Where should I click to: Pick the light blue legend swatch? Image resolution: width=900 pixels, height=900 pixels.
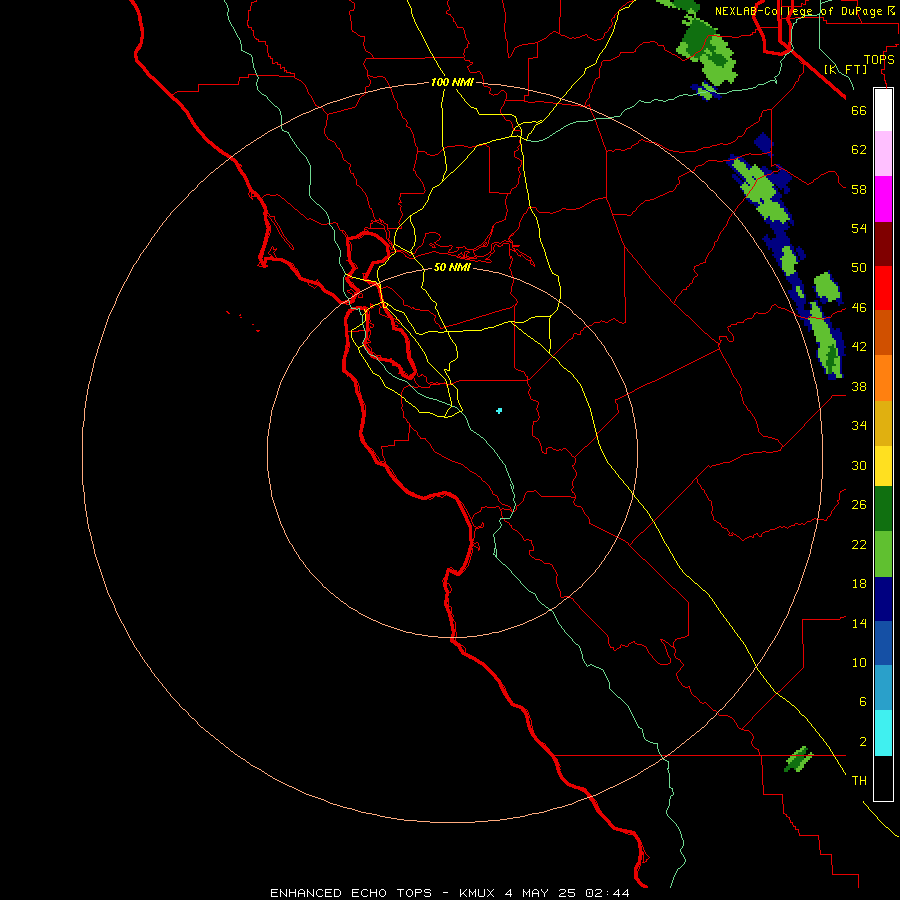883,688
